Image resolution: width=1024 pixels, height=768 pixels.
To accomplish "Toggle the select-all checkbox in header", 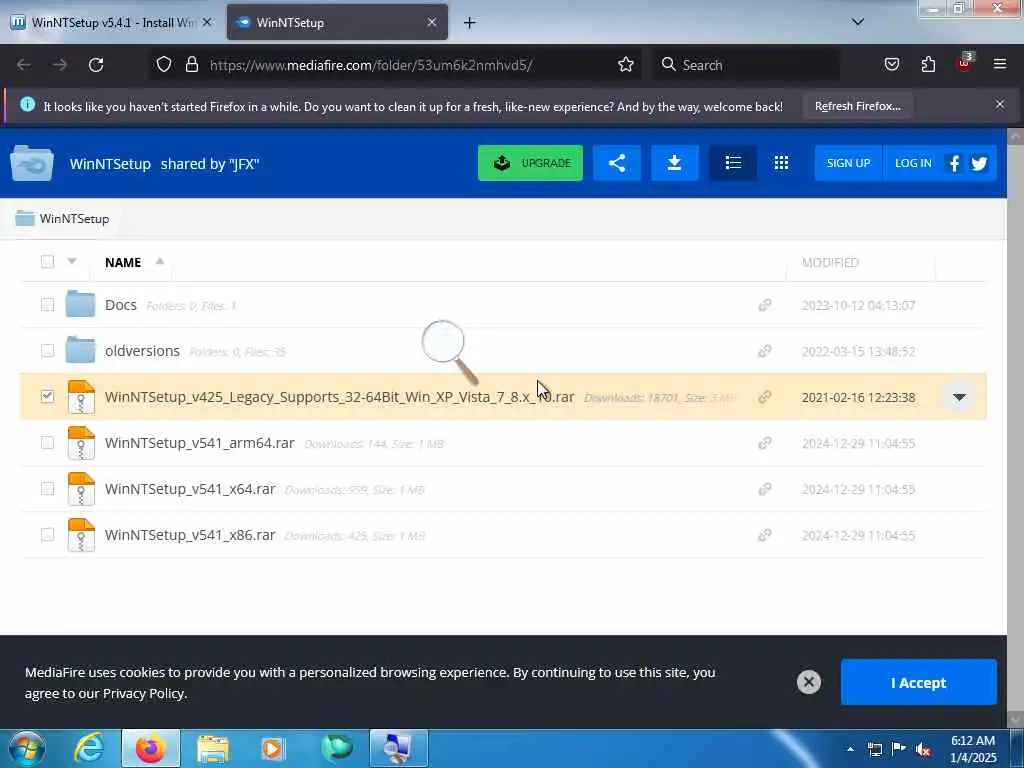I will point(47,261).
